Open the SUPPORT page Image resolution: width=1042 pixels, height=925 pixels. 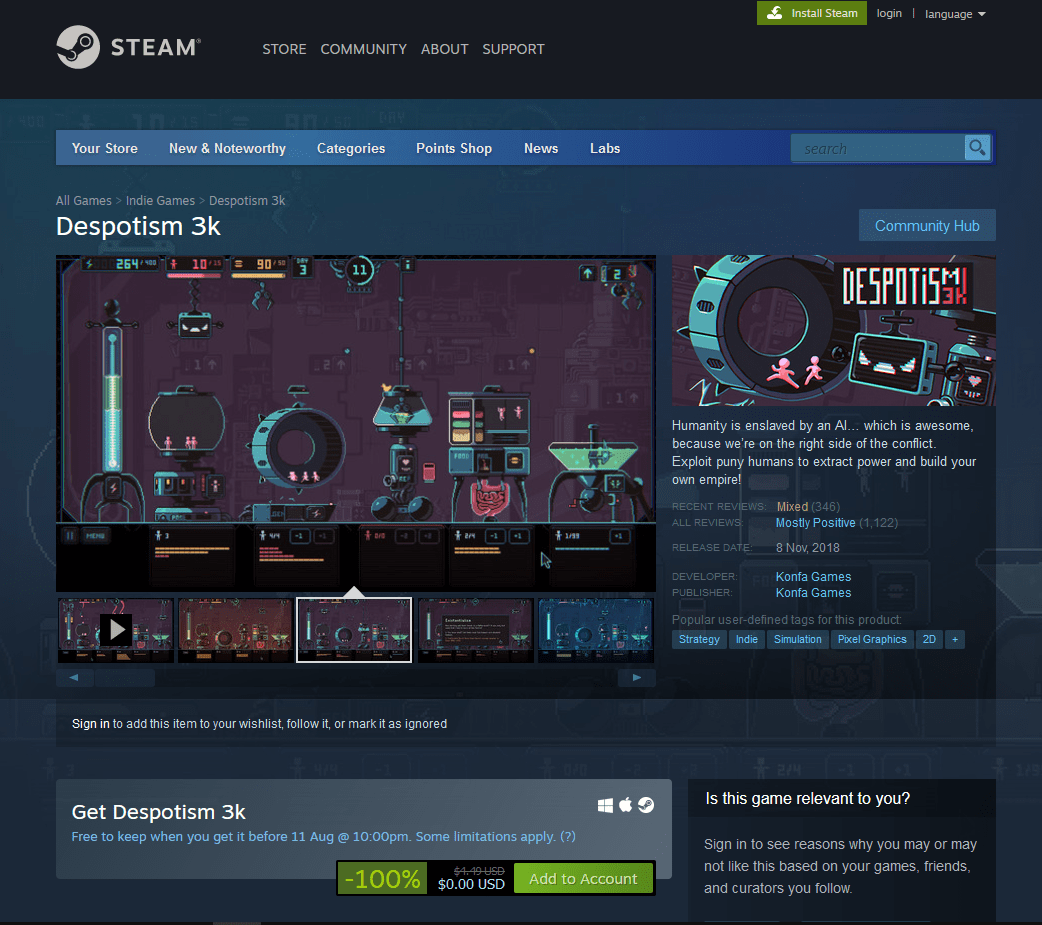pyautogui.click(x=513, y=49)
